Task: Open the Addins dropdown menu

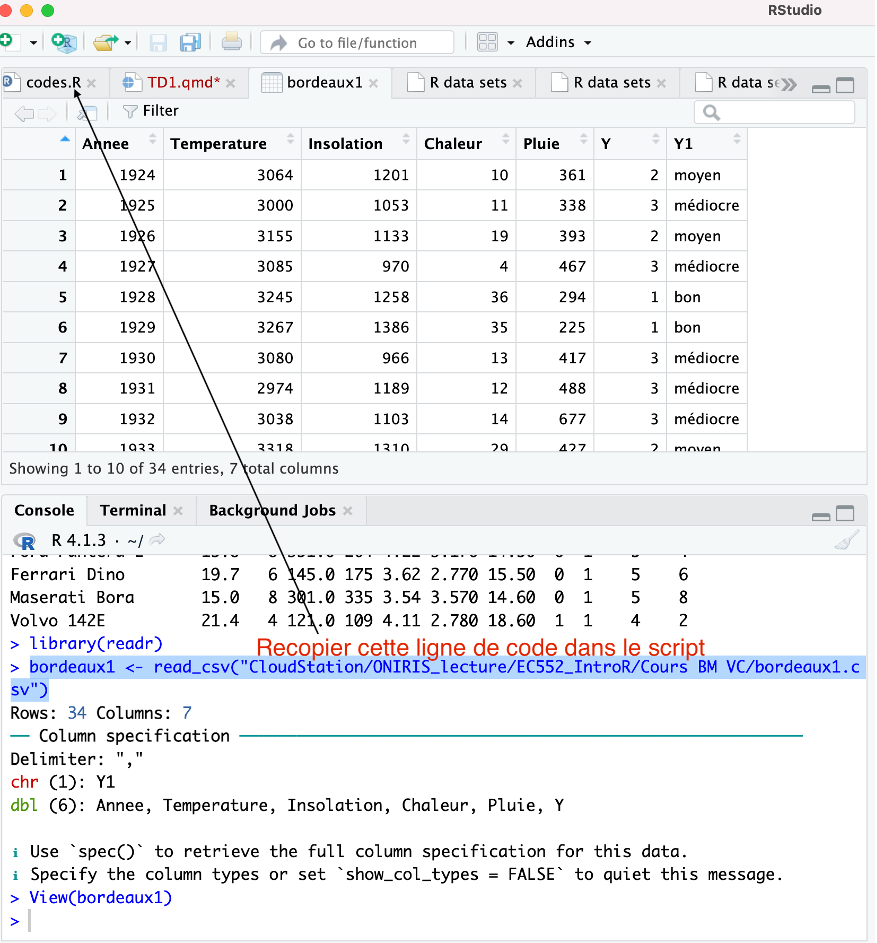Action: point(559,42)
